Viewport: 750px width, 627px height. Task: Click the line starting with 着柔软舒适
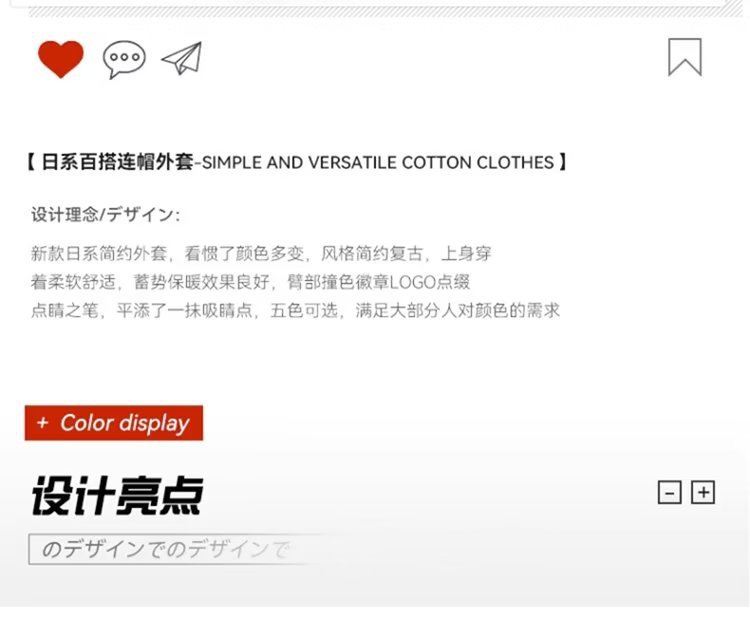pyautogui.click(x=250, y=282)
